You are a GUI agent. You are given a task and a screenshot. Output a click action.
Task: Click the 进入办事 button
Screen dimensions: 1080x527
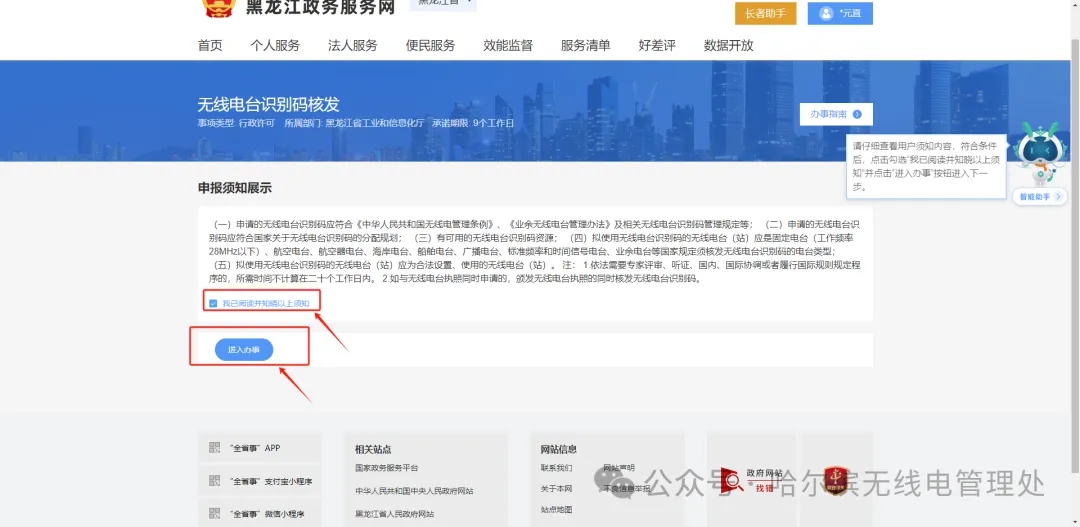[244, 350]
